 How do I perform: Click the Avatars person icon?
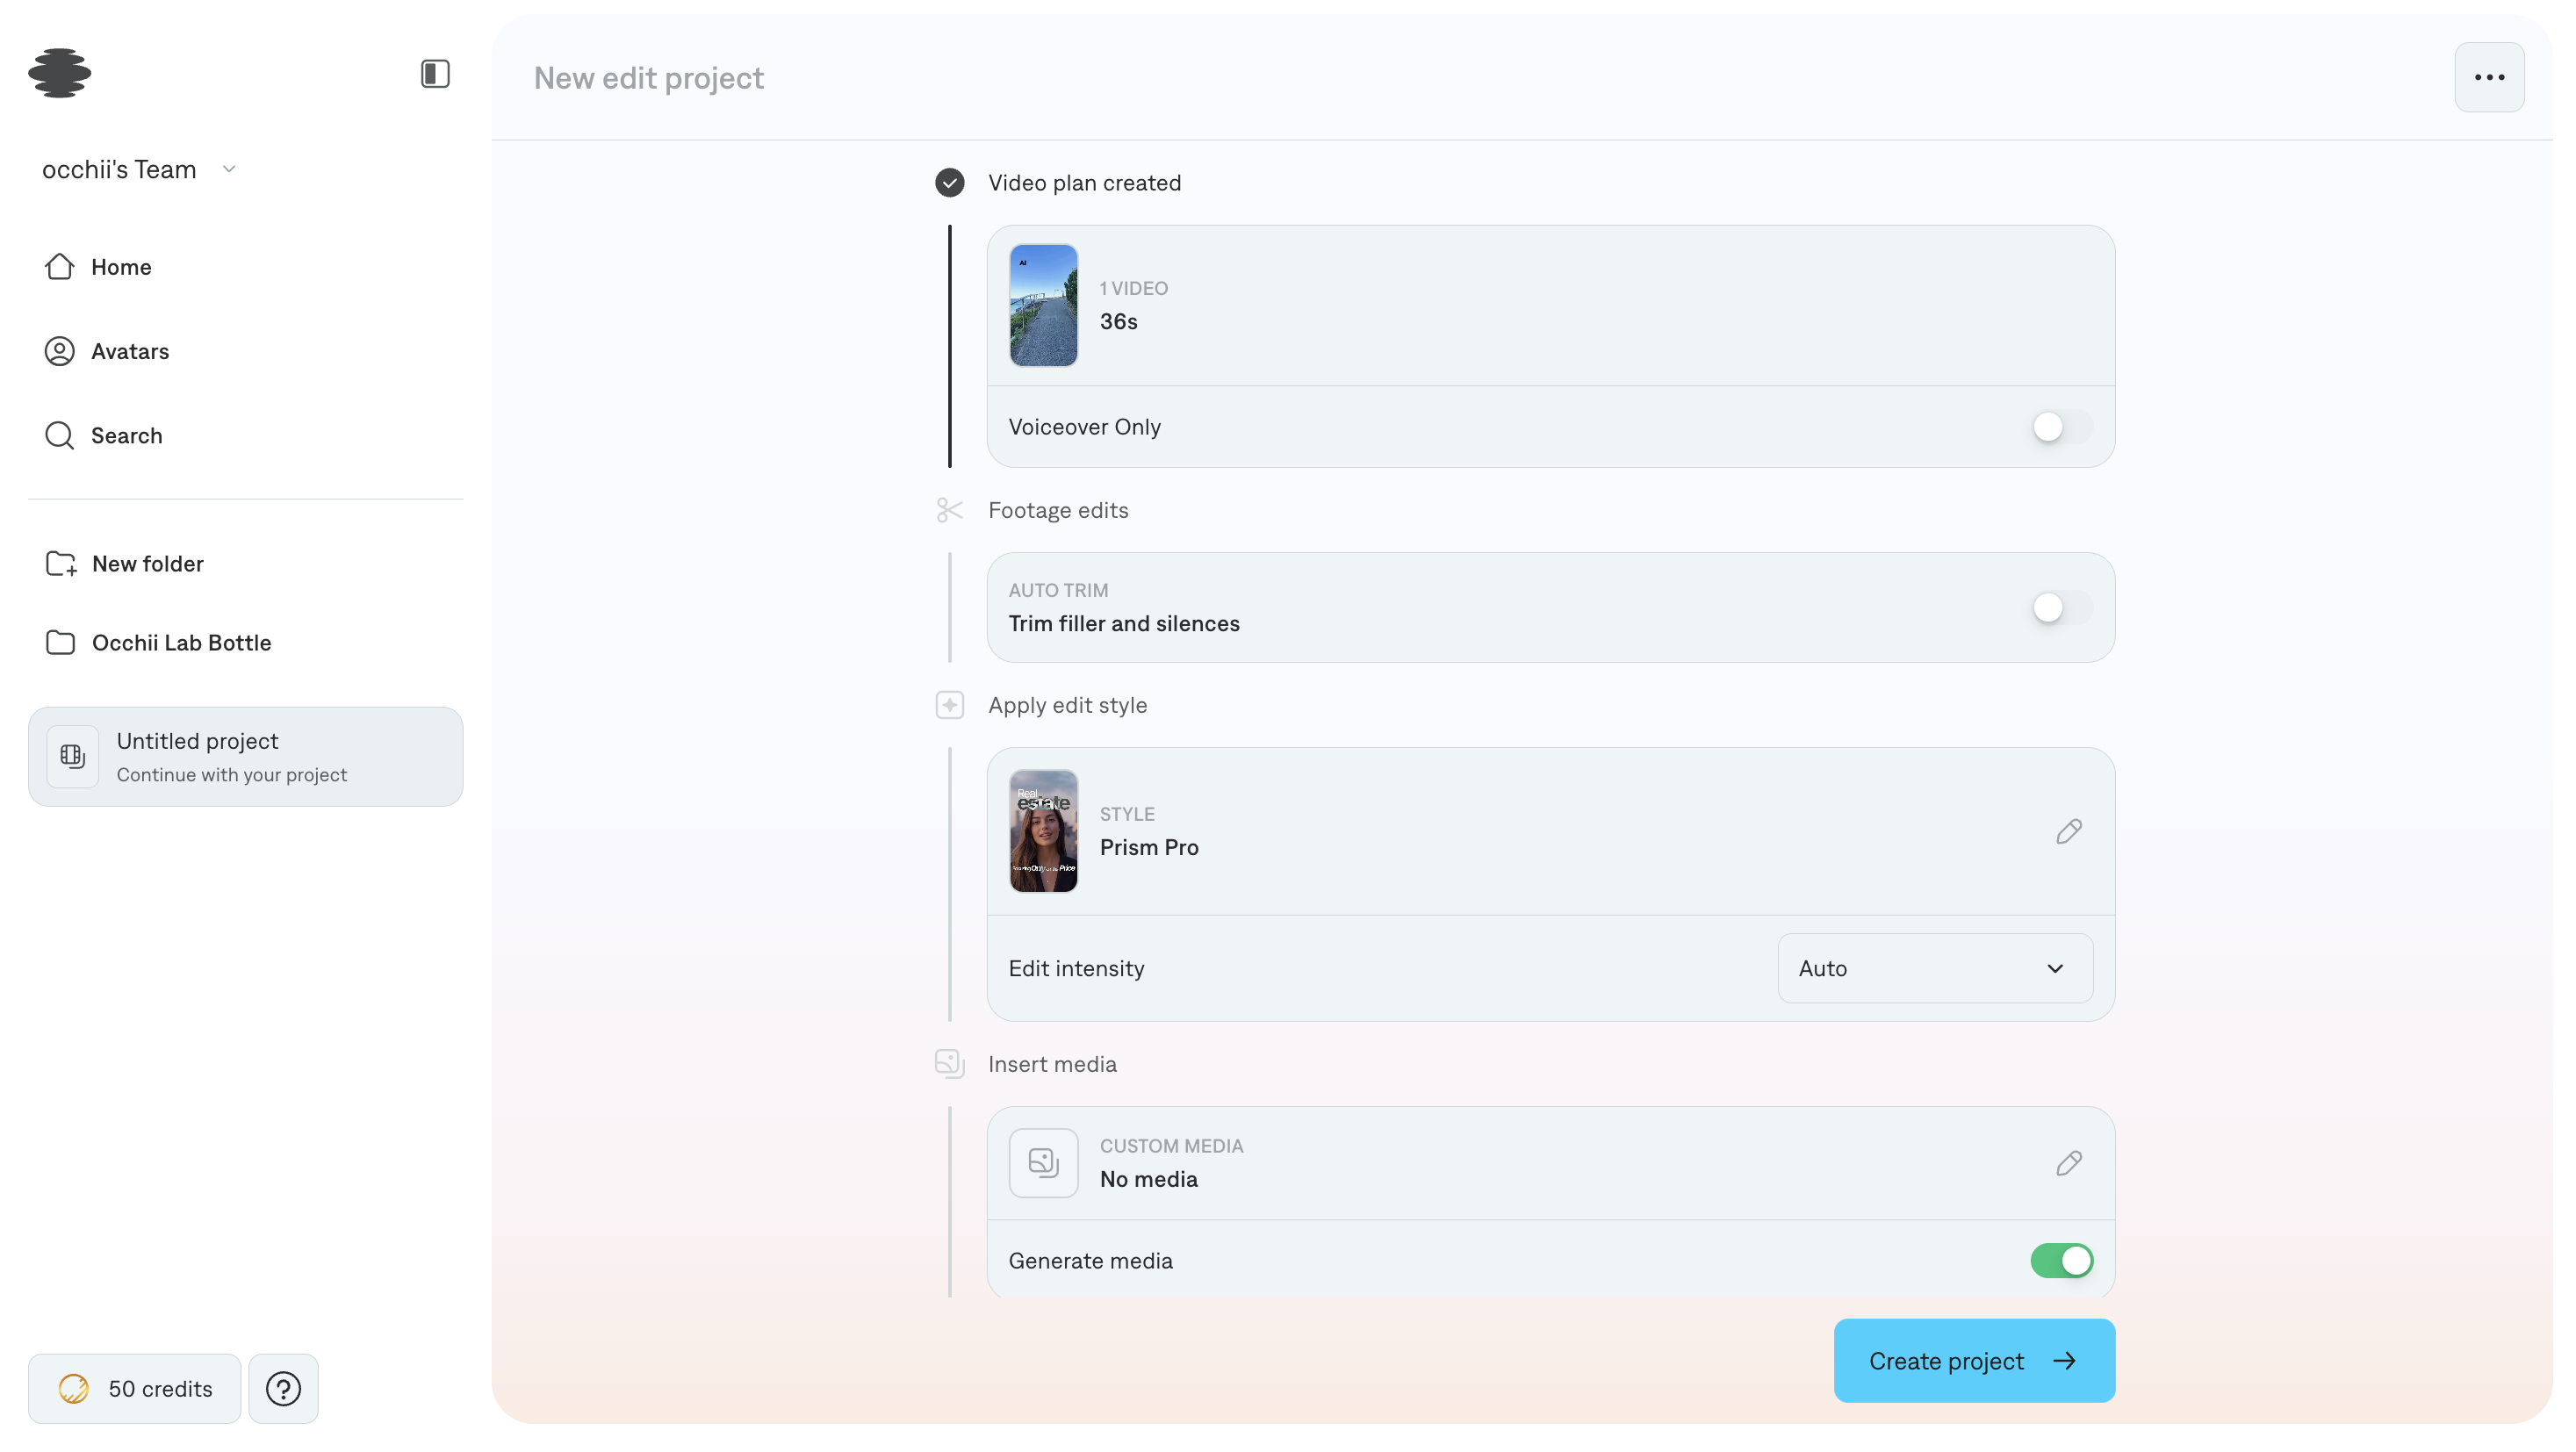point(60,351)
